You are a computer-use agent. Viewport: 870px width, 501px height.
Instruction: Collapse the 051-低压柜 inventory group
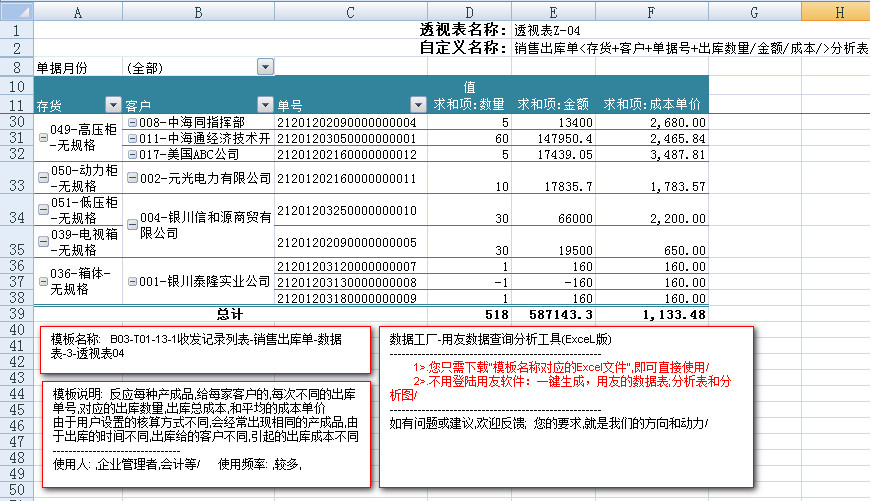point(42,211)
